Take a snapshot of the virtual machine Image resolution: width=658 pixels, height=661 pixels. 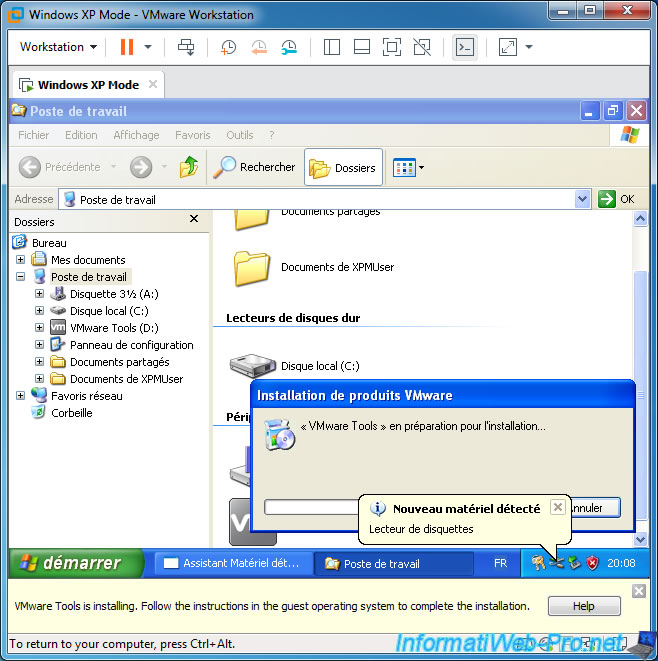[228, 47]
